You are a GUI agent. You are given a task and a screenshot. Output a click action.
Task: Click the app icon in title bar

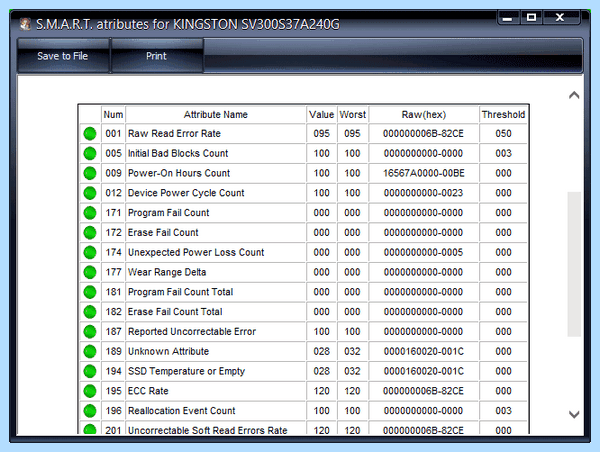tap(25, 24)
